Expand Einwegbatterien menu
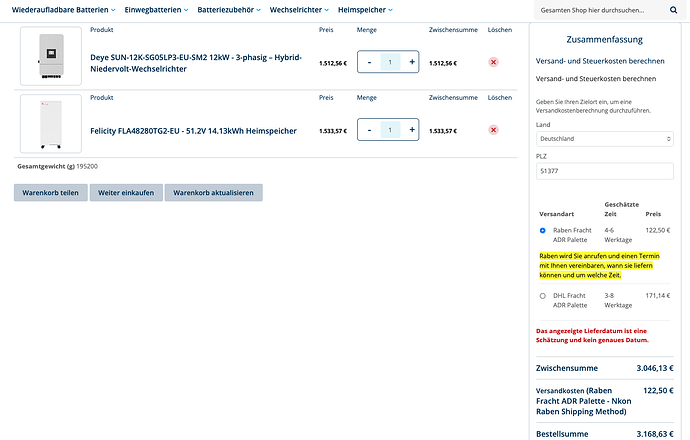This screenshot has height=440, width=690. [156, 10]
